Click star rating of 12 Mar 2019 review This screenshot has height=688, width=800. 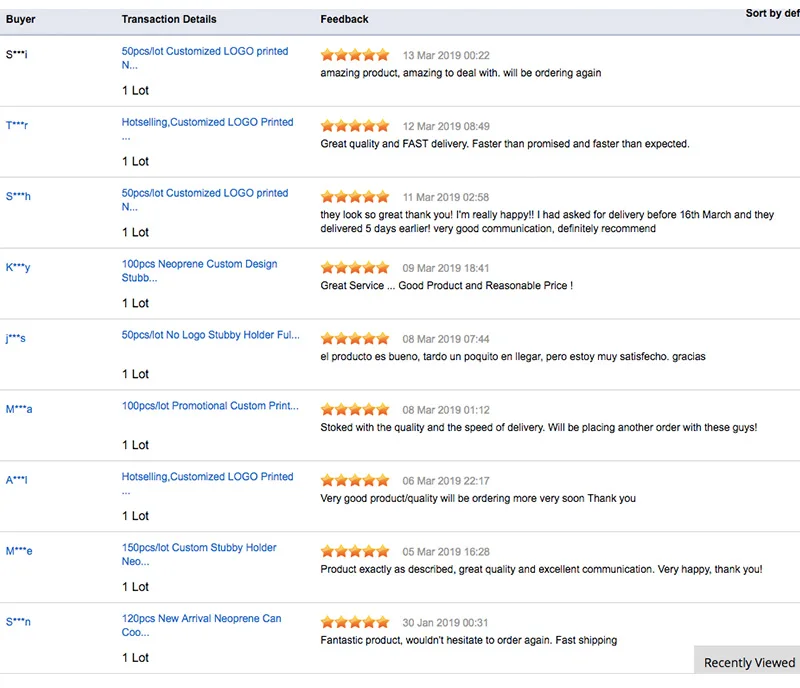coord(355,126)
